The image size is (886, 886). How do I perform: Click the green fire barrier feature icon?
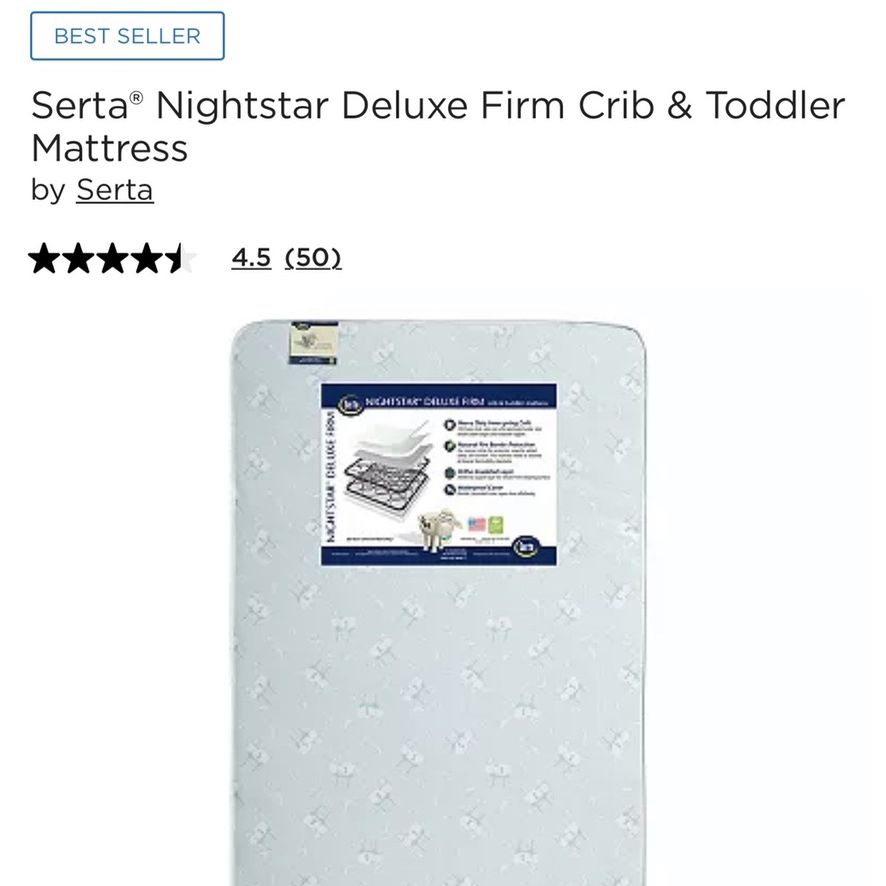click(x=450, y=446)
